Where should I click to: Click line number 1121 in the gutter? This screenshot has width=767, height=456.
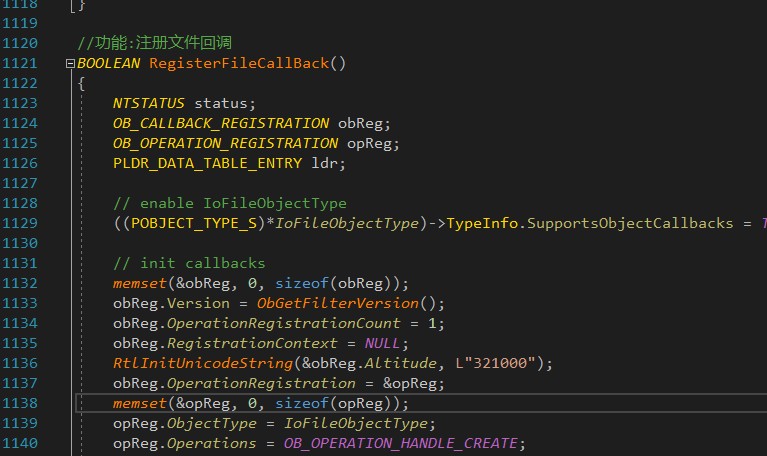(x=20, y=64)
